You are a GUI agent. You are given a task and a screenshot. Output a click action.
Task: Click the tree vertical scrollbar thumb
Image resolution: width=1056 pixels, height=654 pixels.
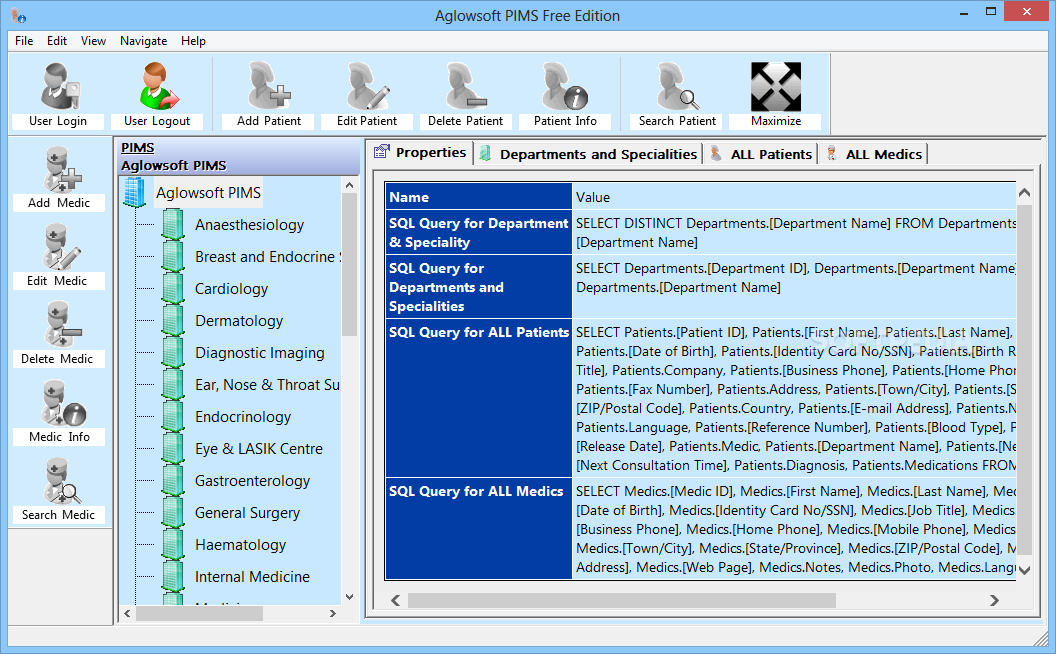tap(349, 265)
